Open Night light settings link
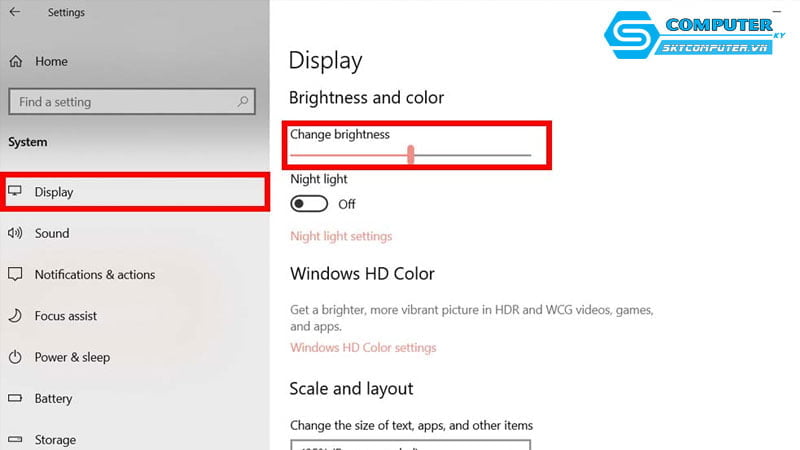800x450 pixels. 341,237
